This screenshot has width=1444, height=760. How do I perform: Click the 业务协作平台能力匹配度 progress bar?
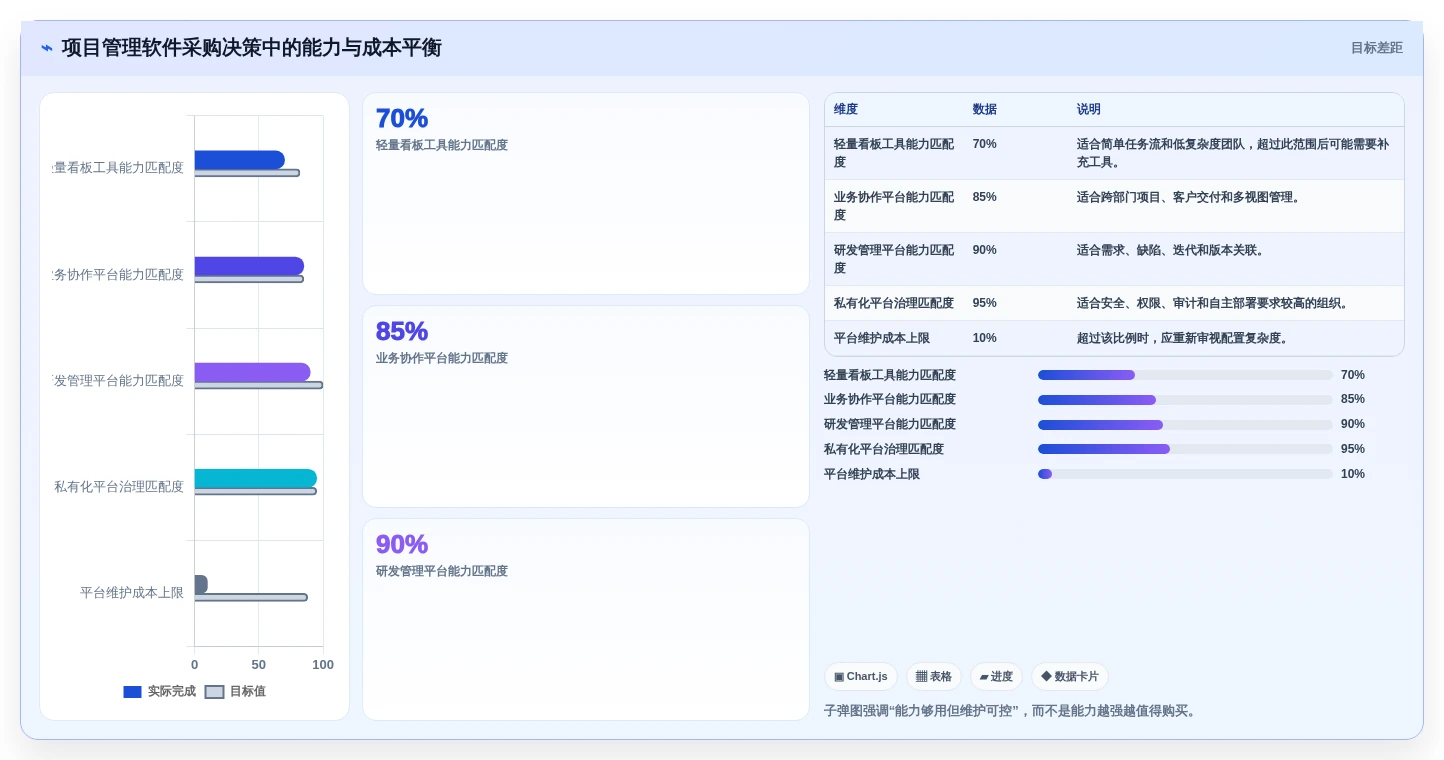(x=1185, y=400)
